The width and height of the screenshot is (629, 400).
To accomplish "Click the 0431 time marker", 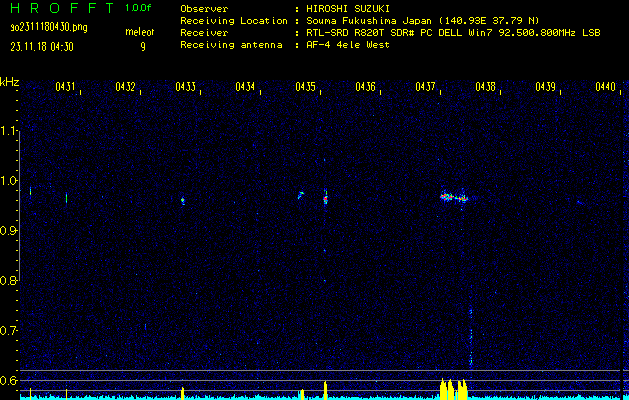I will point(66,87).
